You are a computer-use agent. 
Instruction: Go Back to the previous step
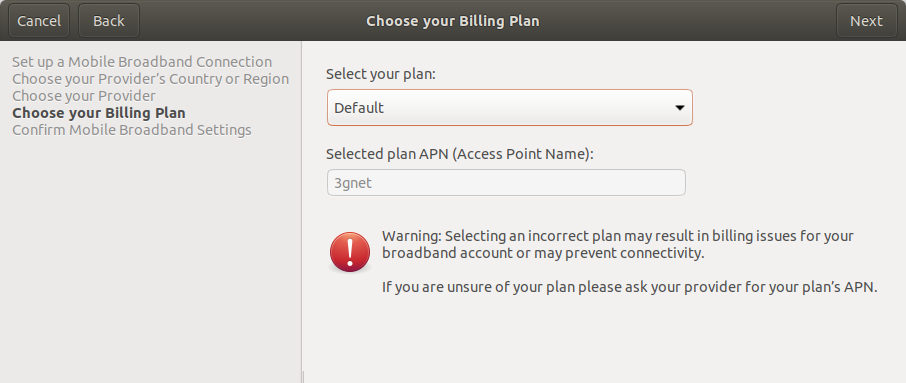(x=109, y=21)
